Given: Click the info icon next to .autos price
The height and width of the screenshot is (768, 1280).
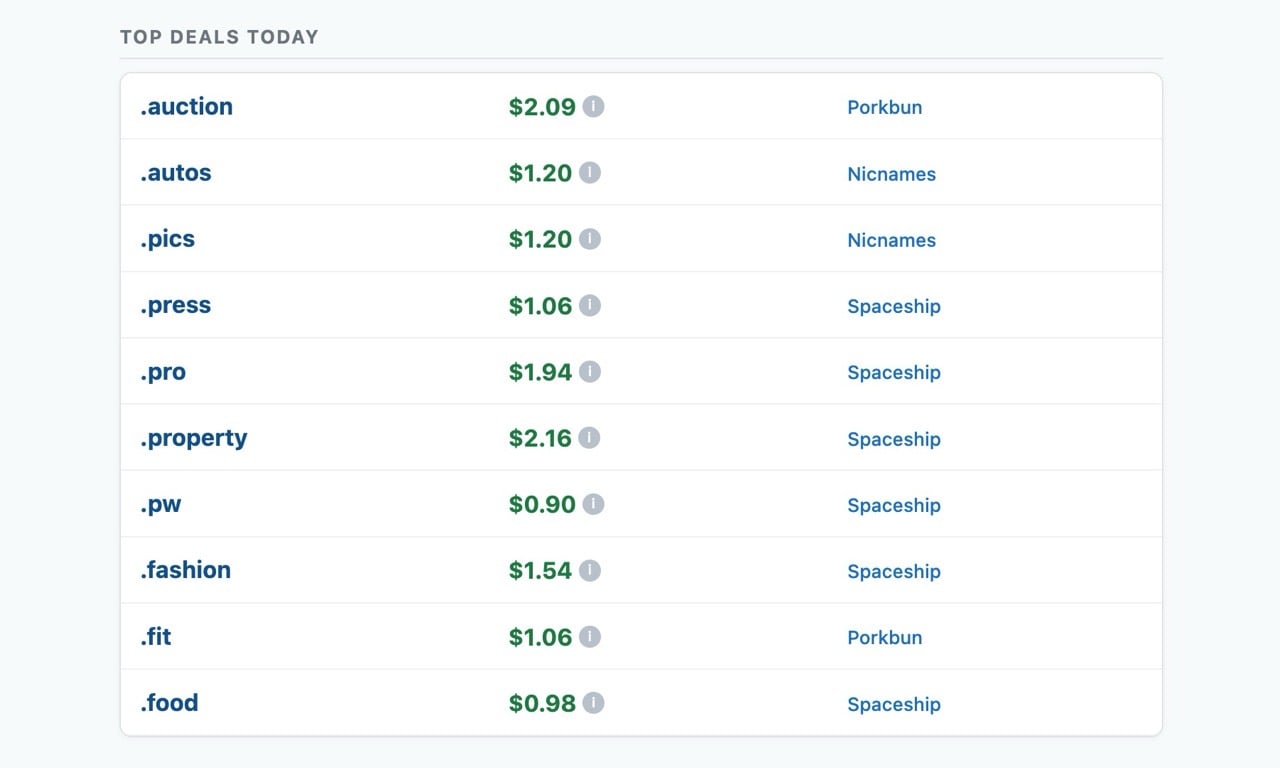Looking at the screenshot, I should (590, 173).
